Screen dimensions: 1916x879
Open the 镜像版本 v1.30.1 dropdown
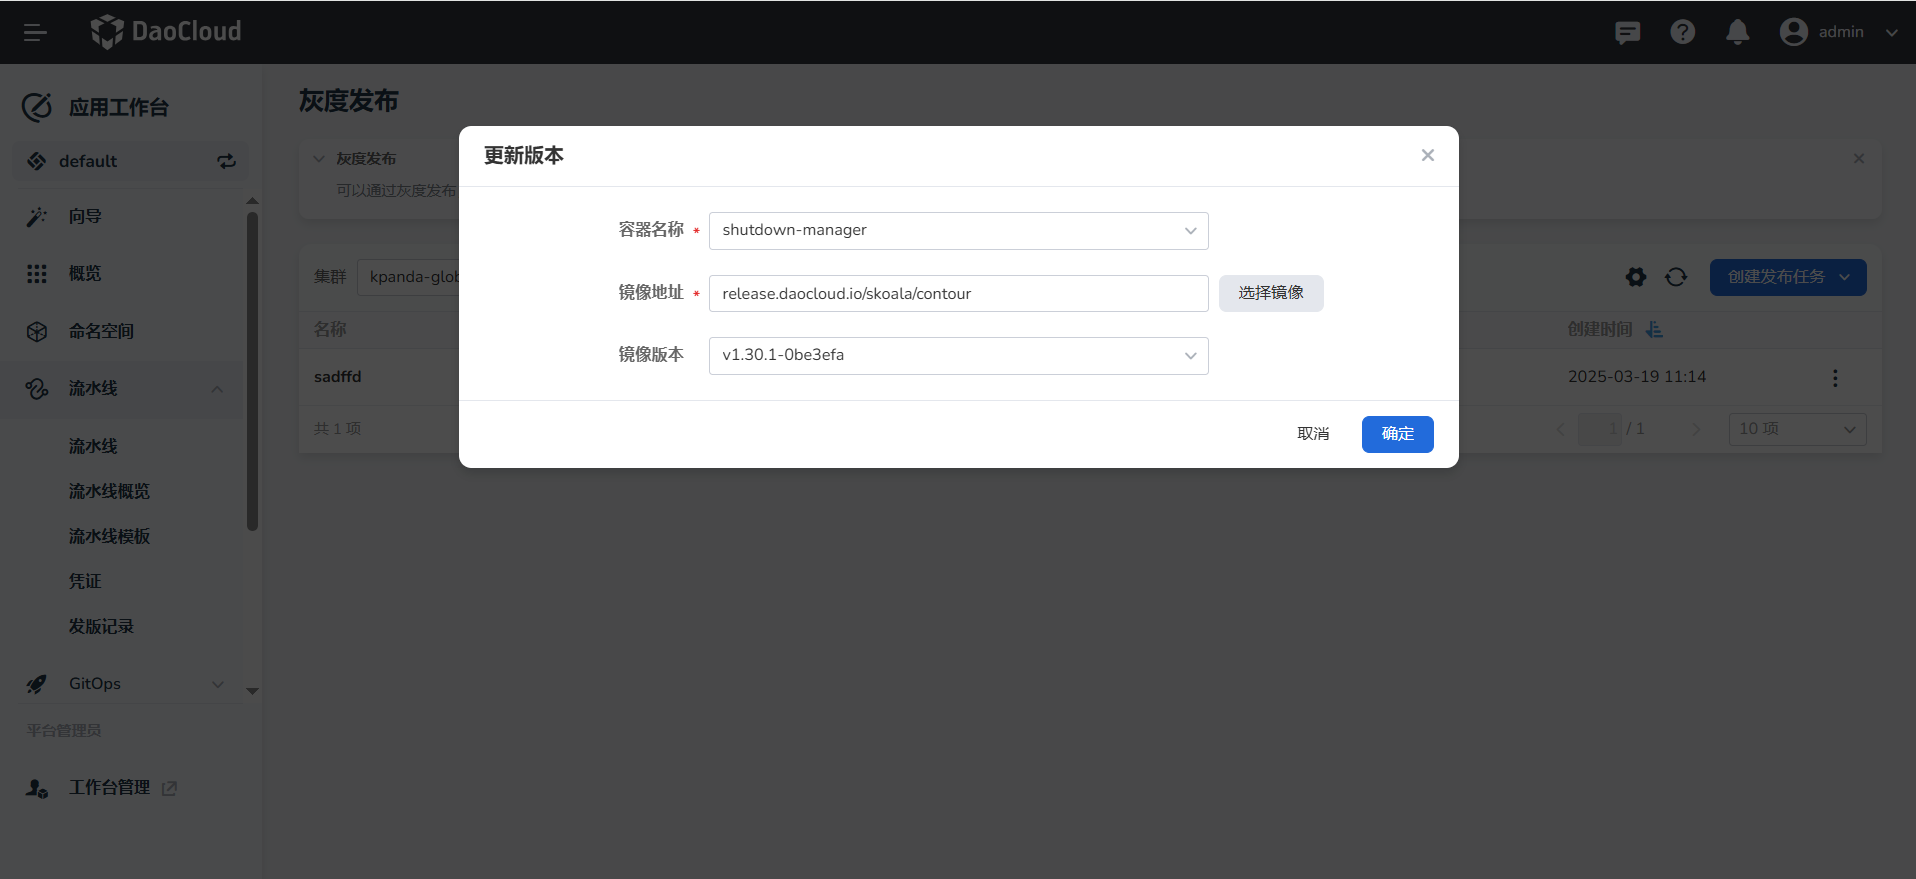click(x=958, y=356)
